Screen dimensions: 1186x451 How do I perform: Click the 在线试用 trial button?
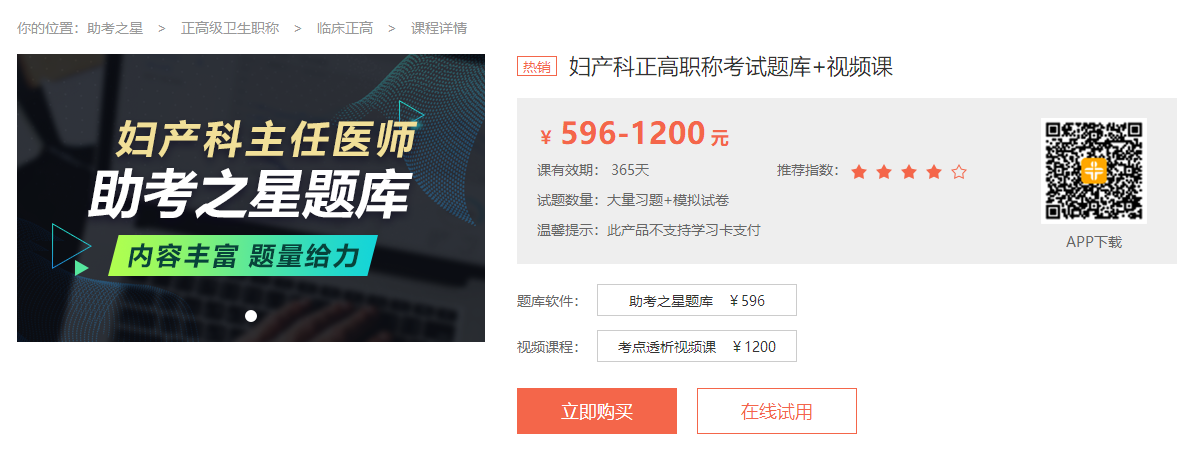click(777, 411)
